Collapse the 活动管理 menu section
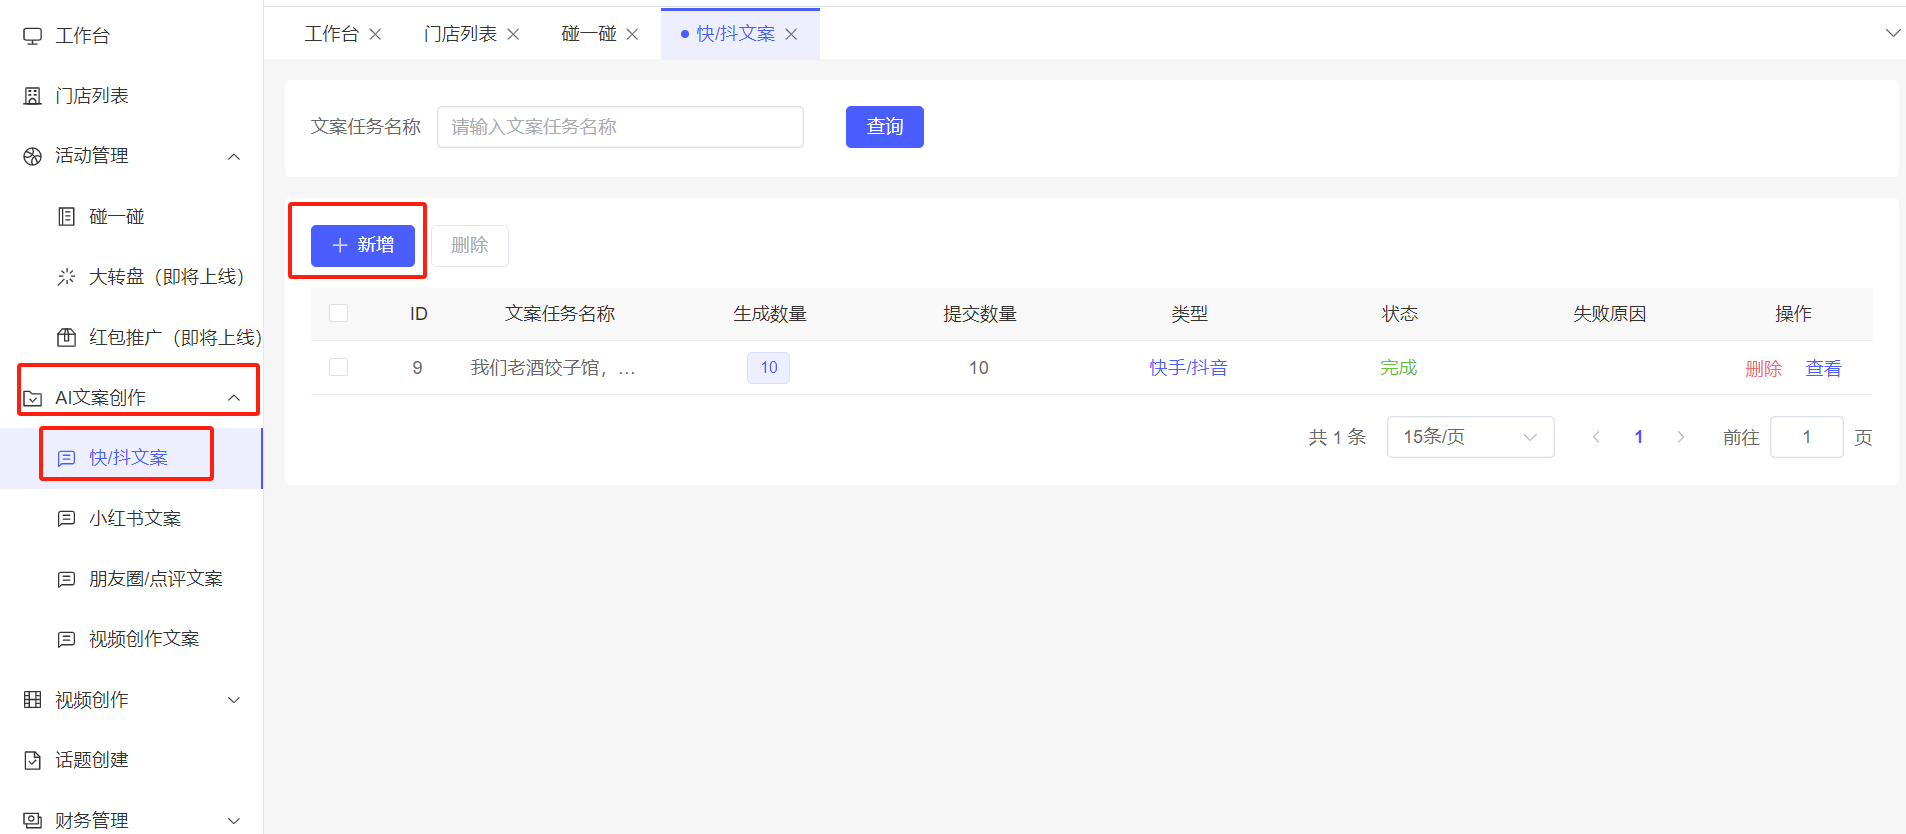The height and width of the screenshot is (834, 1906). [x=233, y=156]
